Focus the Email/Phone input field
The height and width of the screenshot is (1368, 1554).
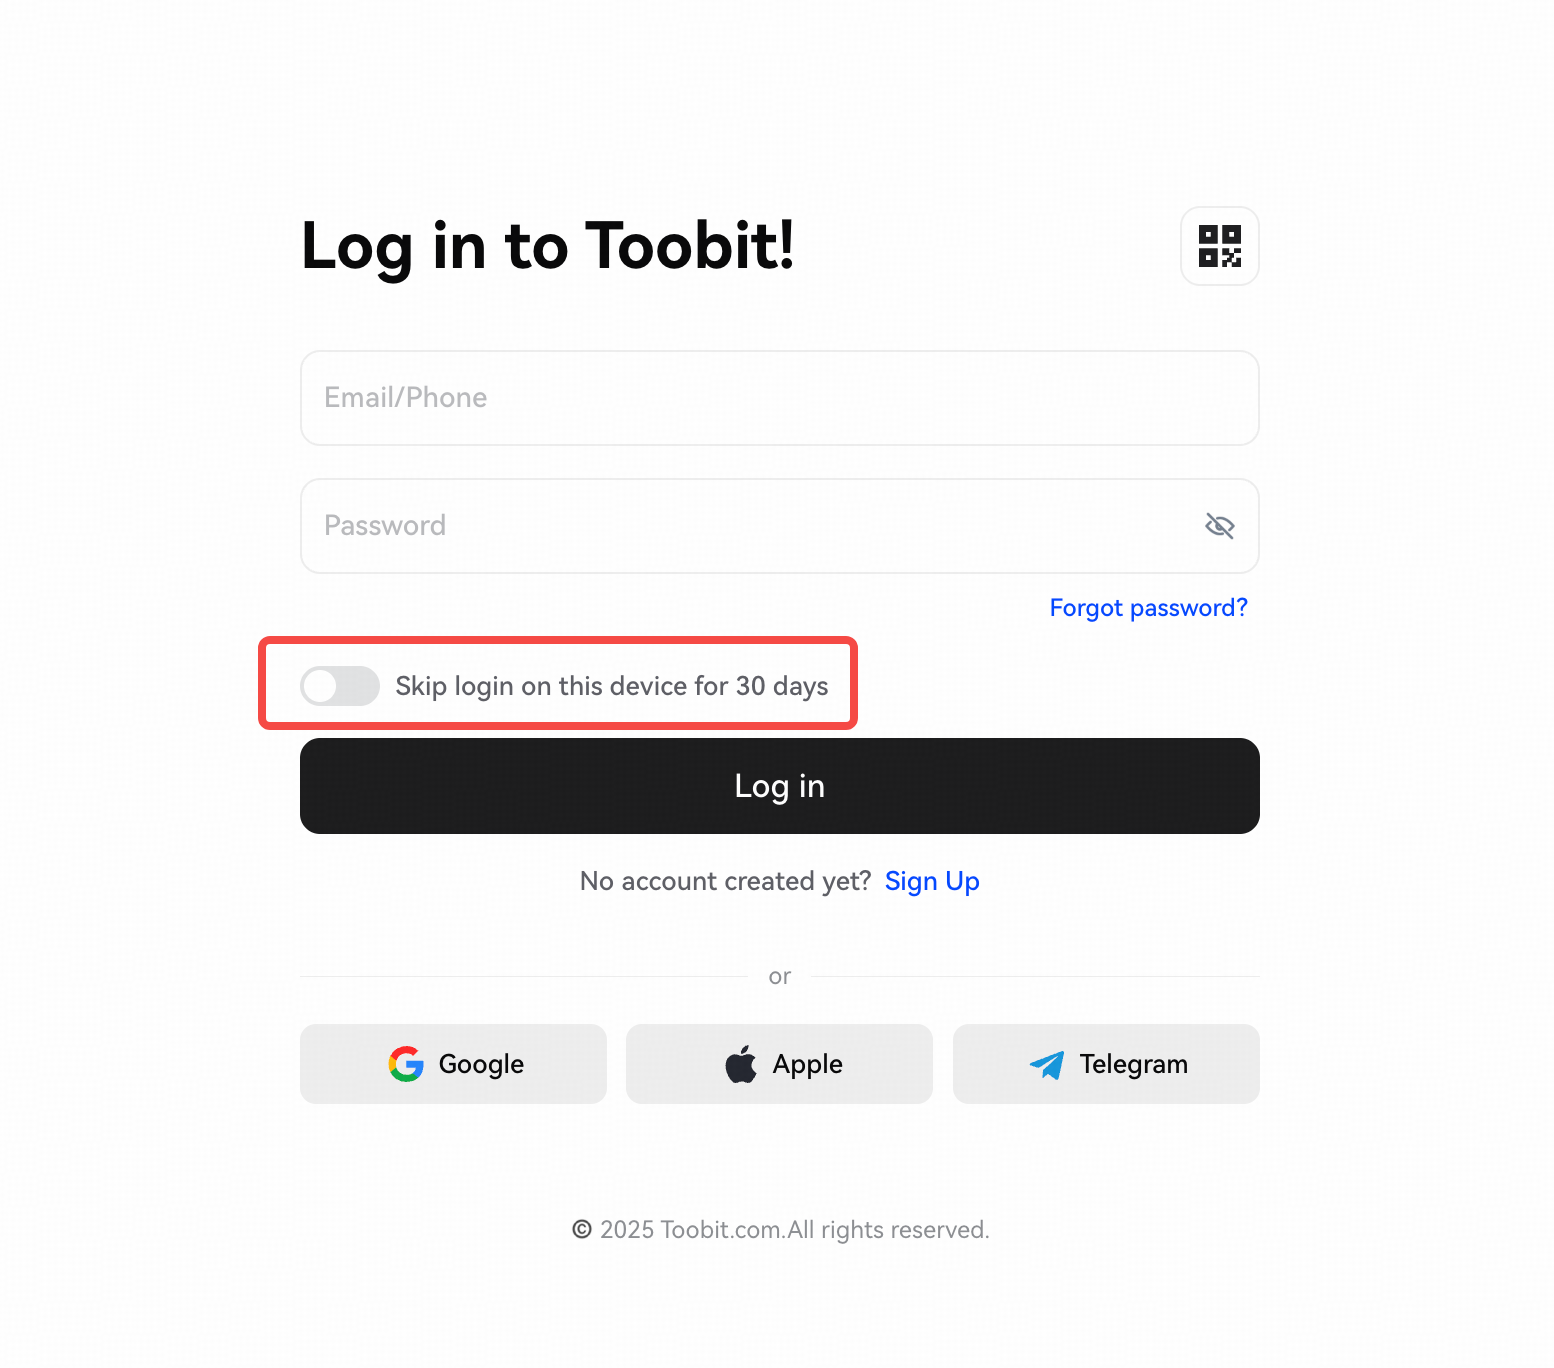779,398
